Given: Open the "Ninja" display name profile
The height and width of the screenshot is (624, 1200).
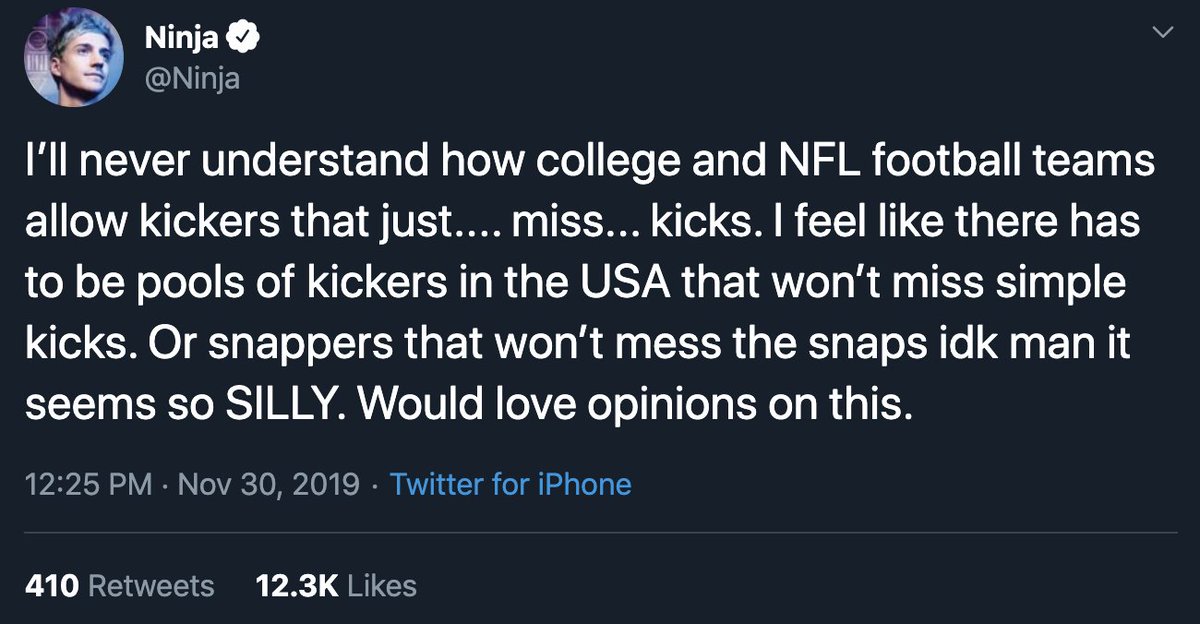Looking at the screenshot, I should coord(181,39).
